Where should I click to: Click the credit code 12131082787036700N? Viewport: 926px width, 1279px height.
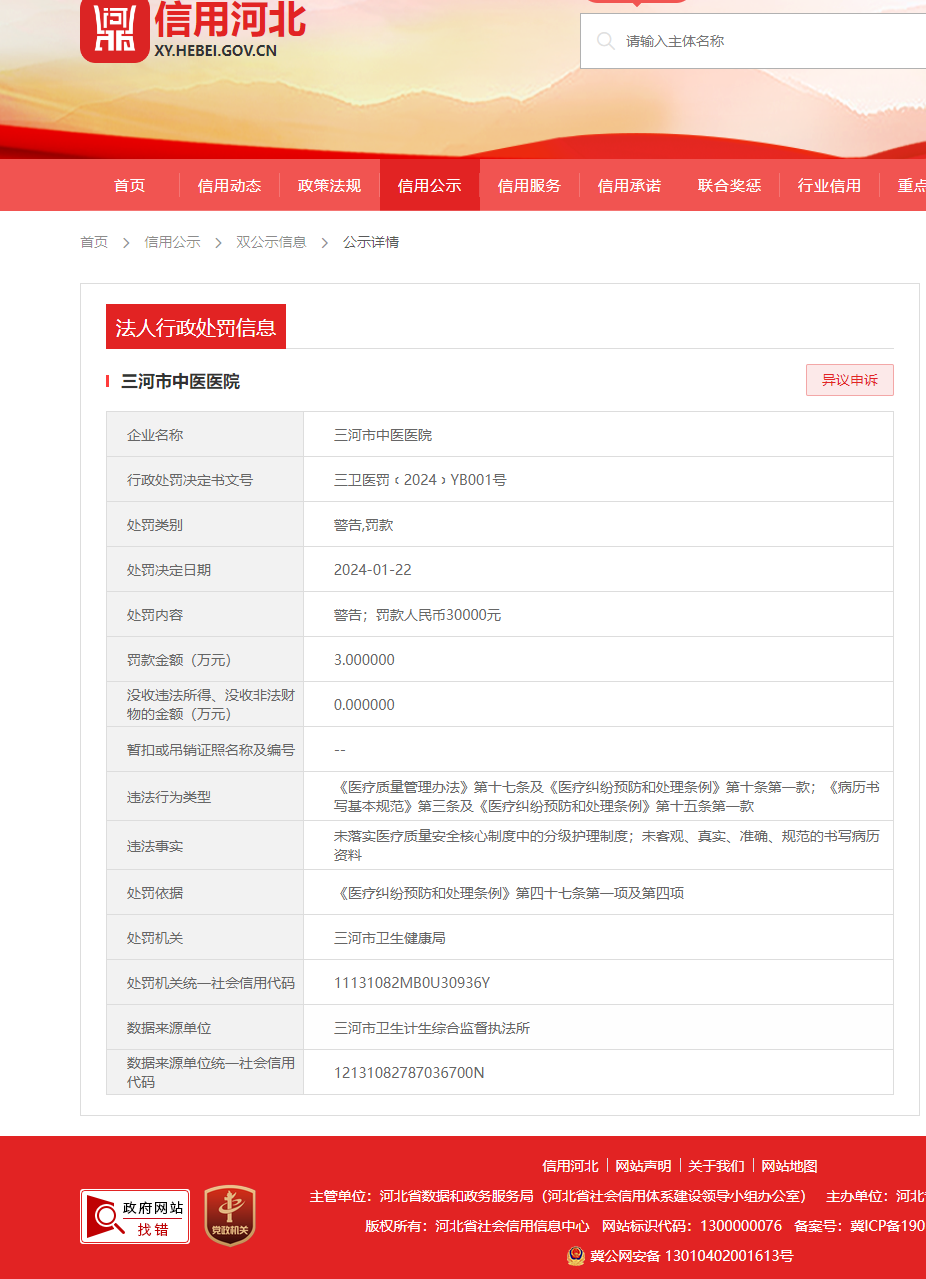pos(409,1073)
